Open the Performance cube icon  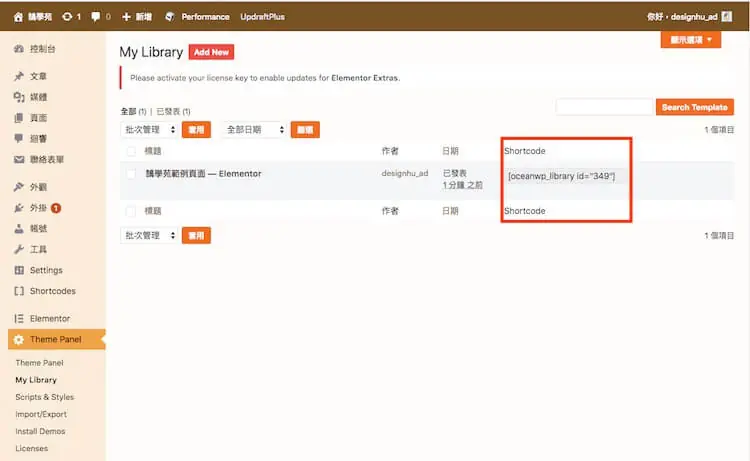(169, 17)
